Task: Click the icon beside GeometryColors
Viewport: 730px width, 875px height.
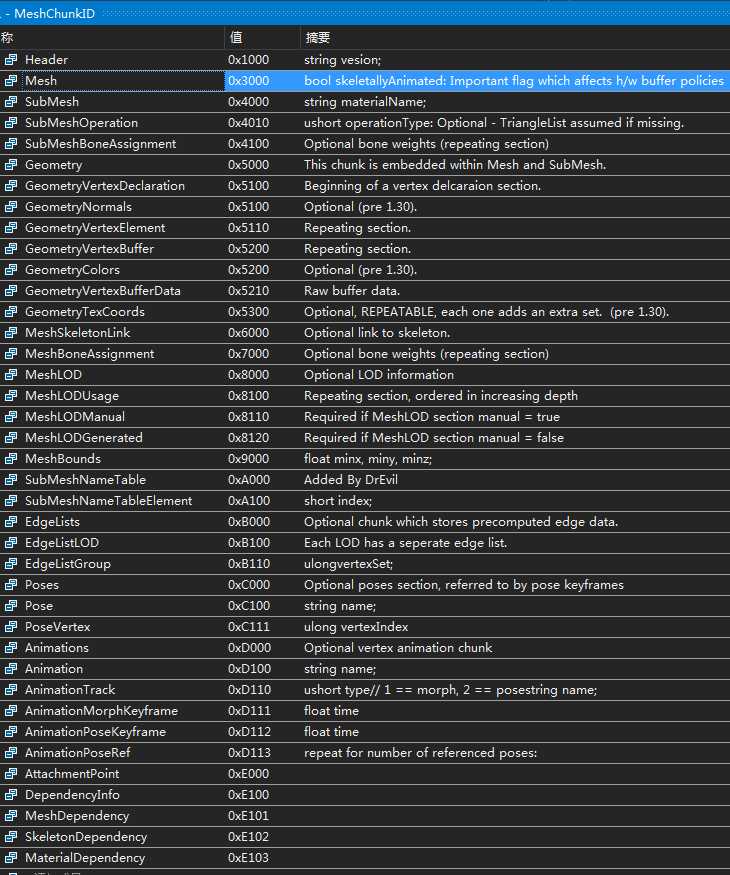Action: click(11, 270)
